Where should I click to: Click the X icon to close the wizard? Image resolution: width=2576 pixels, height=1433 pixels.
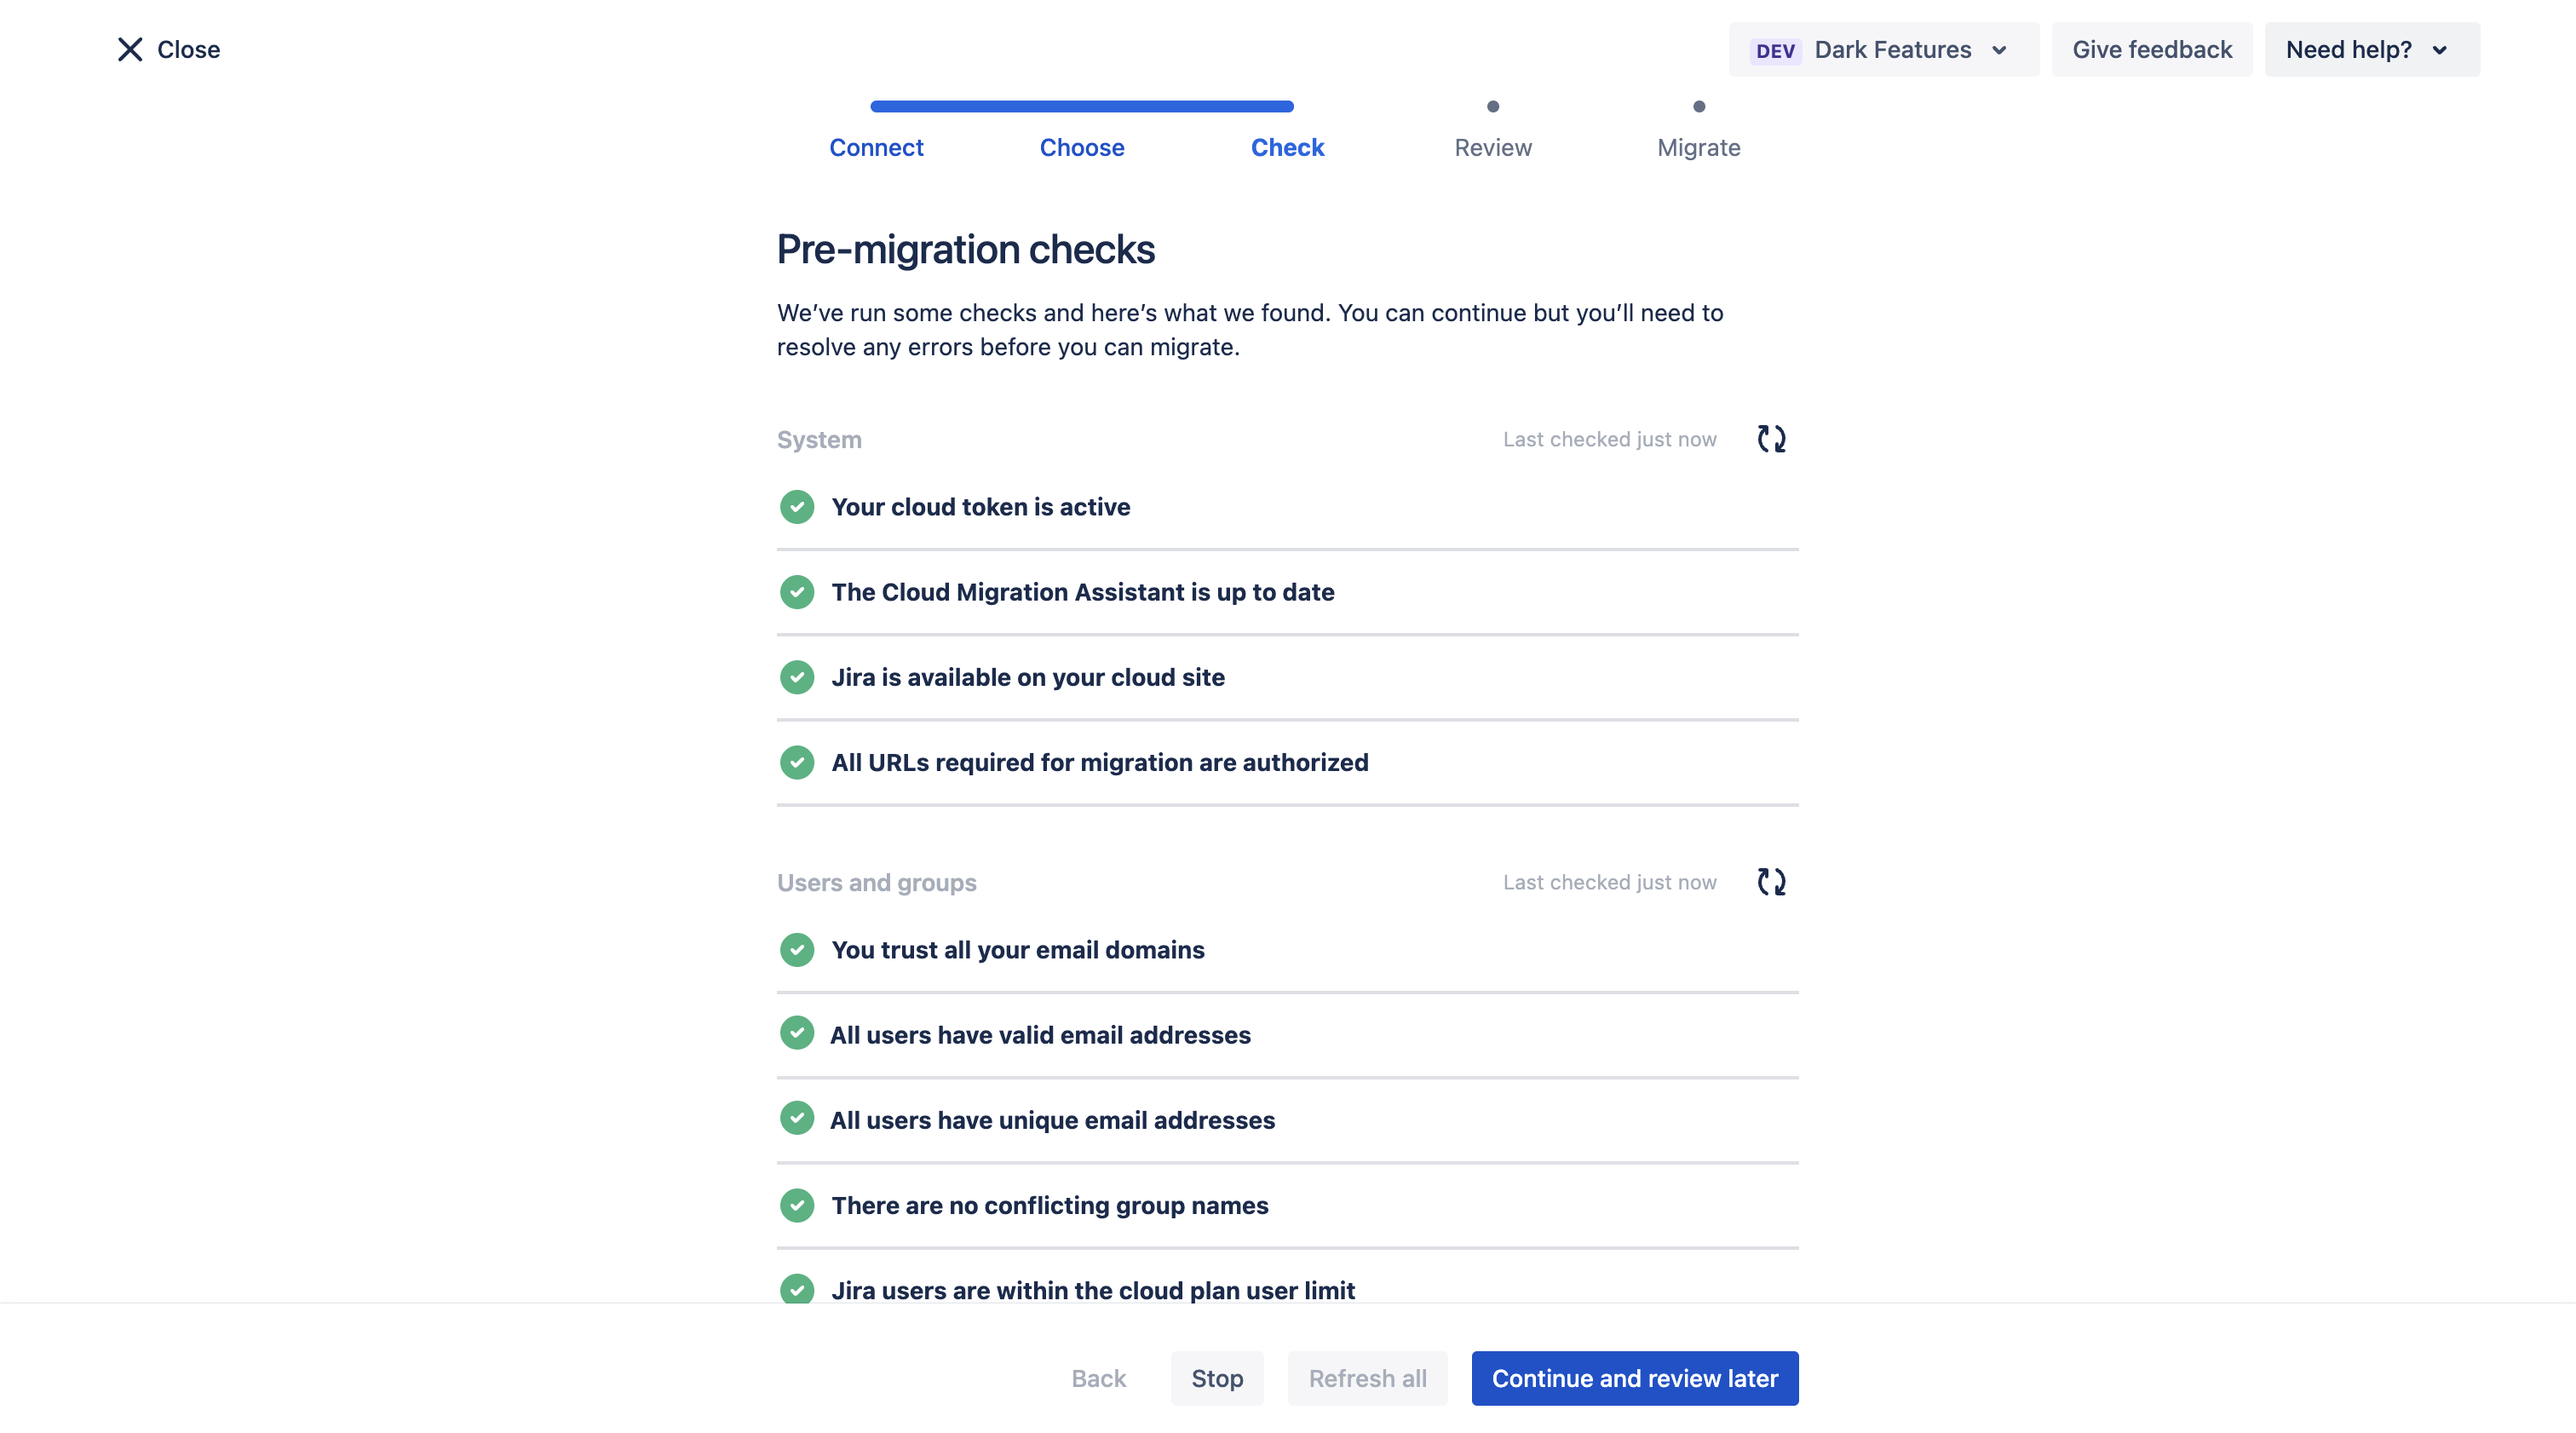click(x=130, y=49)
